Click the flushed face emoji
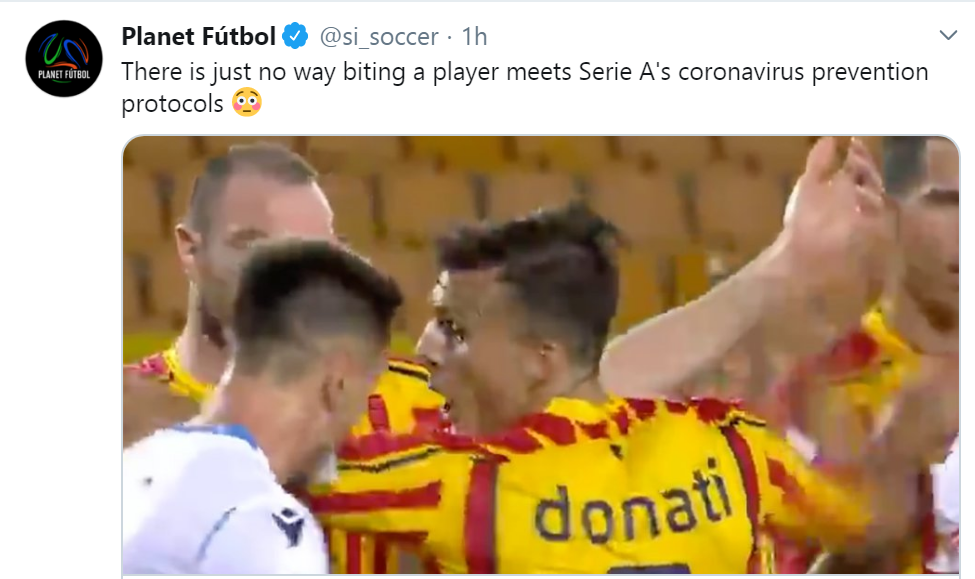The height and width of the screenshot is (579, 975). [246, 103]
